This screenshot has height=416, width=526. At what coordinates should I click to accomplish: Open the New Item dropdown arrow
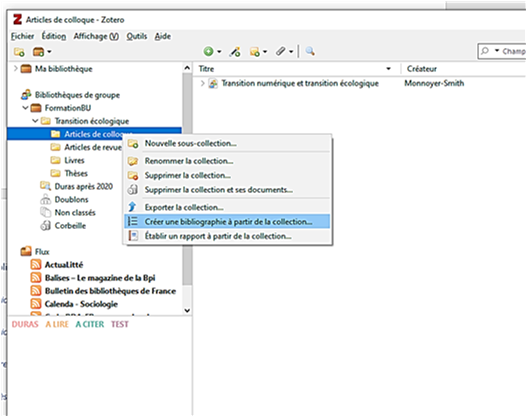click(x=219, y=52)
